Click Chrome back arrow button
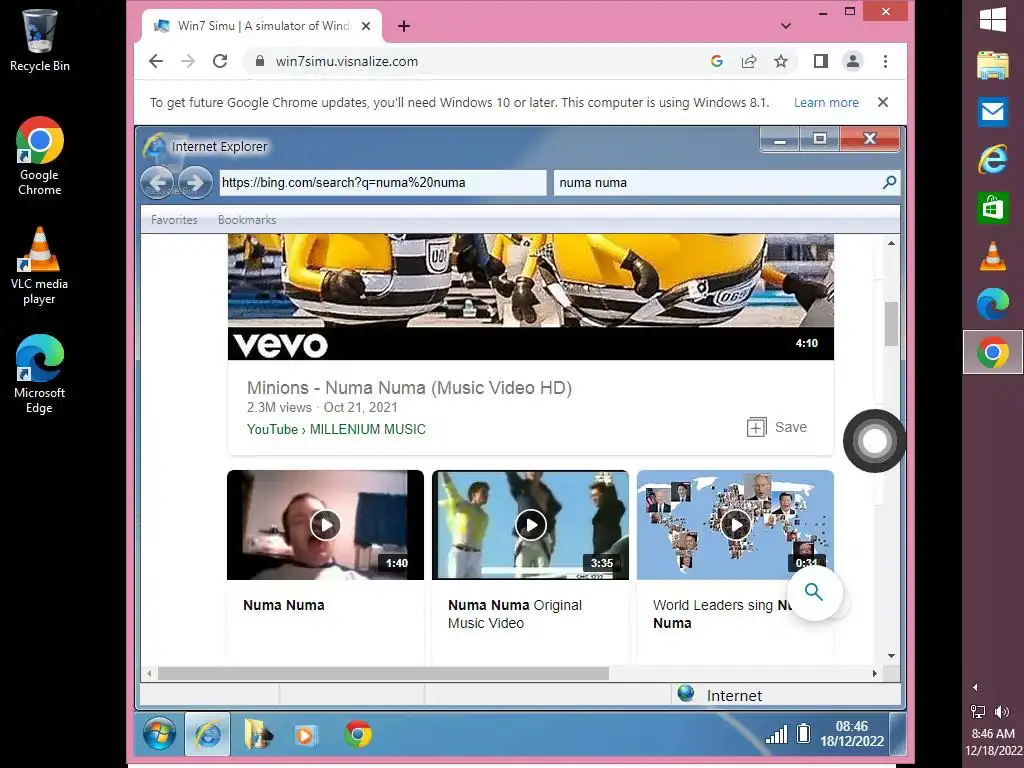The image size is (1024, 768). 155,61
